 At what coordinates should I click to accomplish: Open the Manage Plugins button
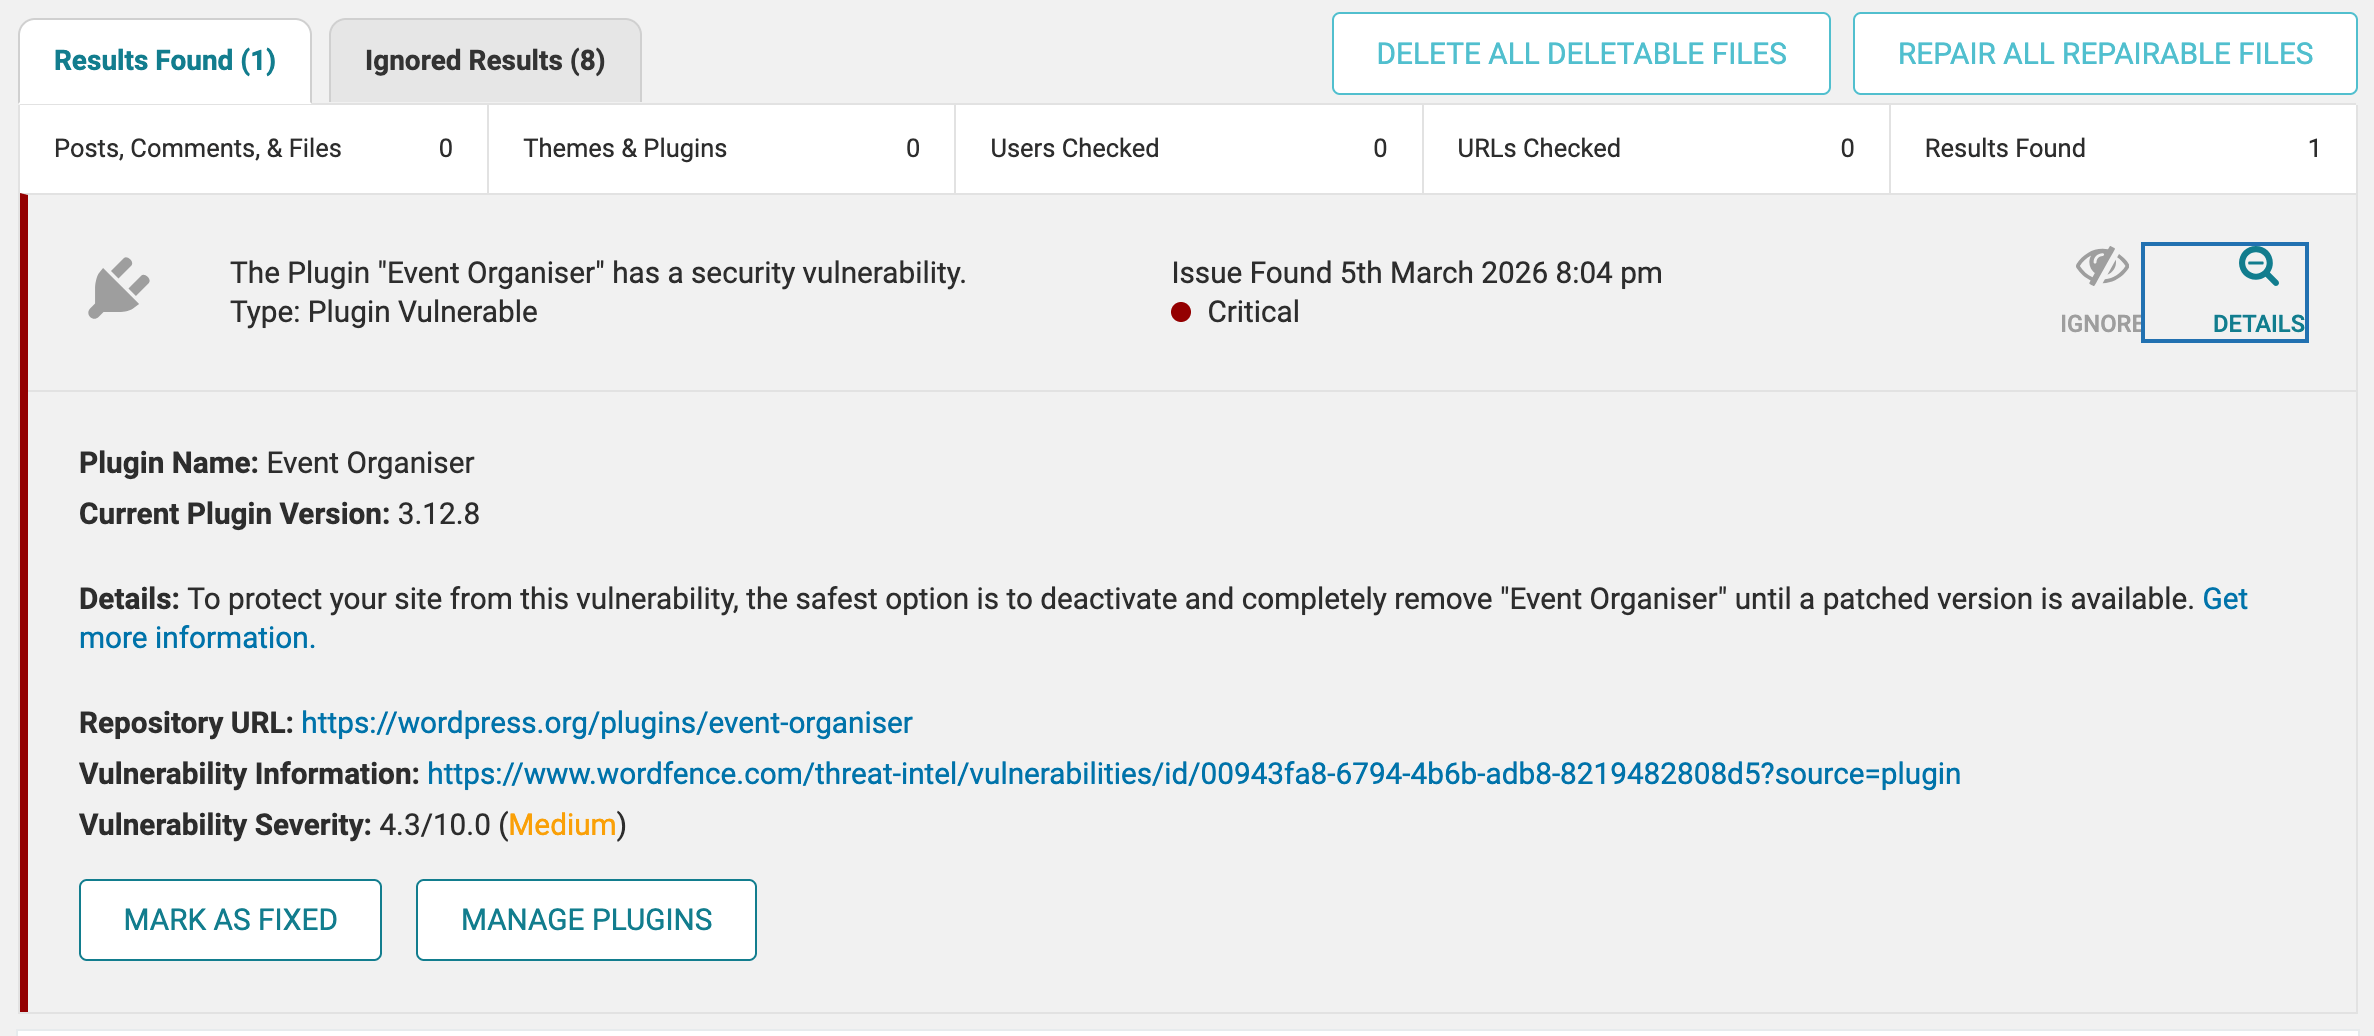click(x=586, y=920)
